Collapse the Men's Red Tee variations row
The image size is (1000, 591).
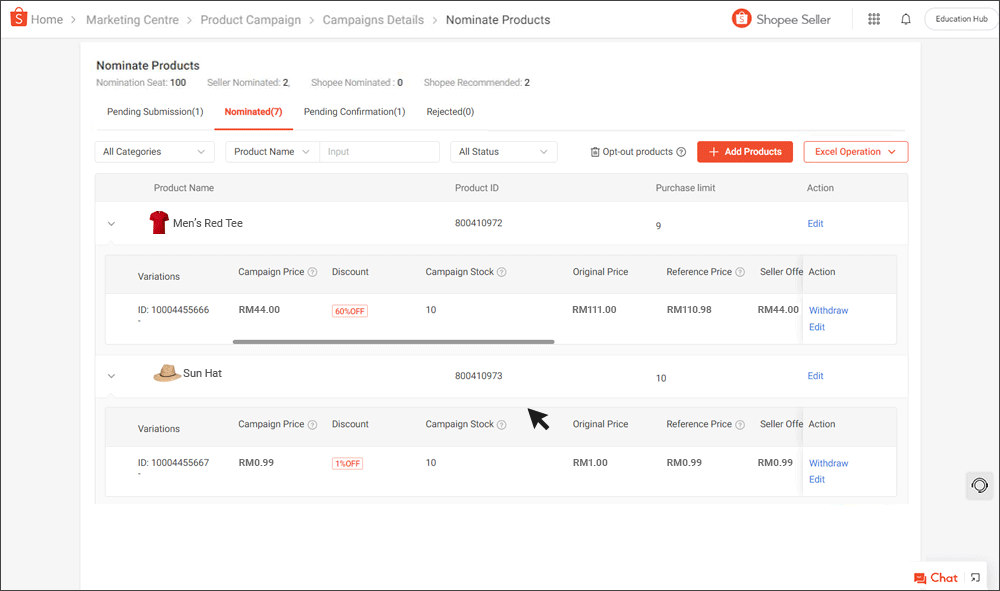[112, 223]
